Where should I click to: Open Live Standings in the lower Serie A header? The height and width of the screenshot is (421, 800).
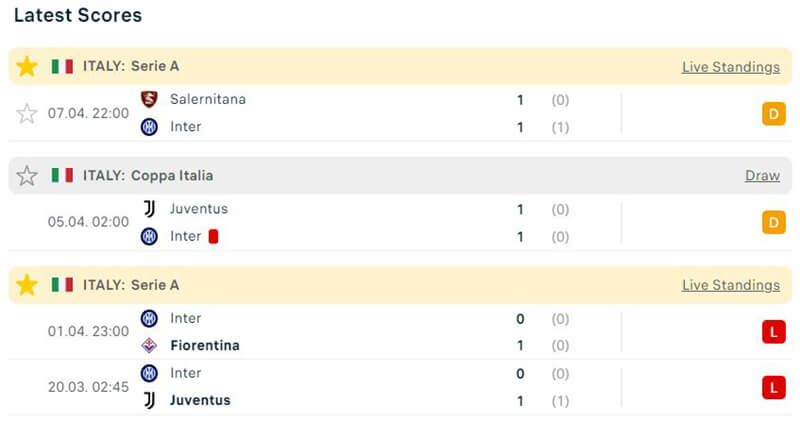(730, 285)
